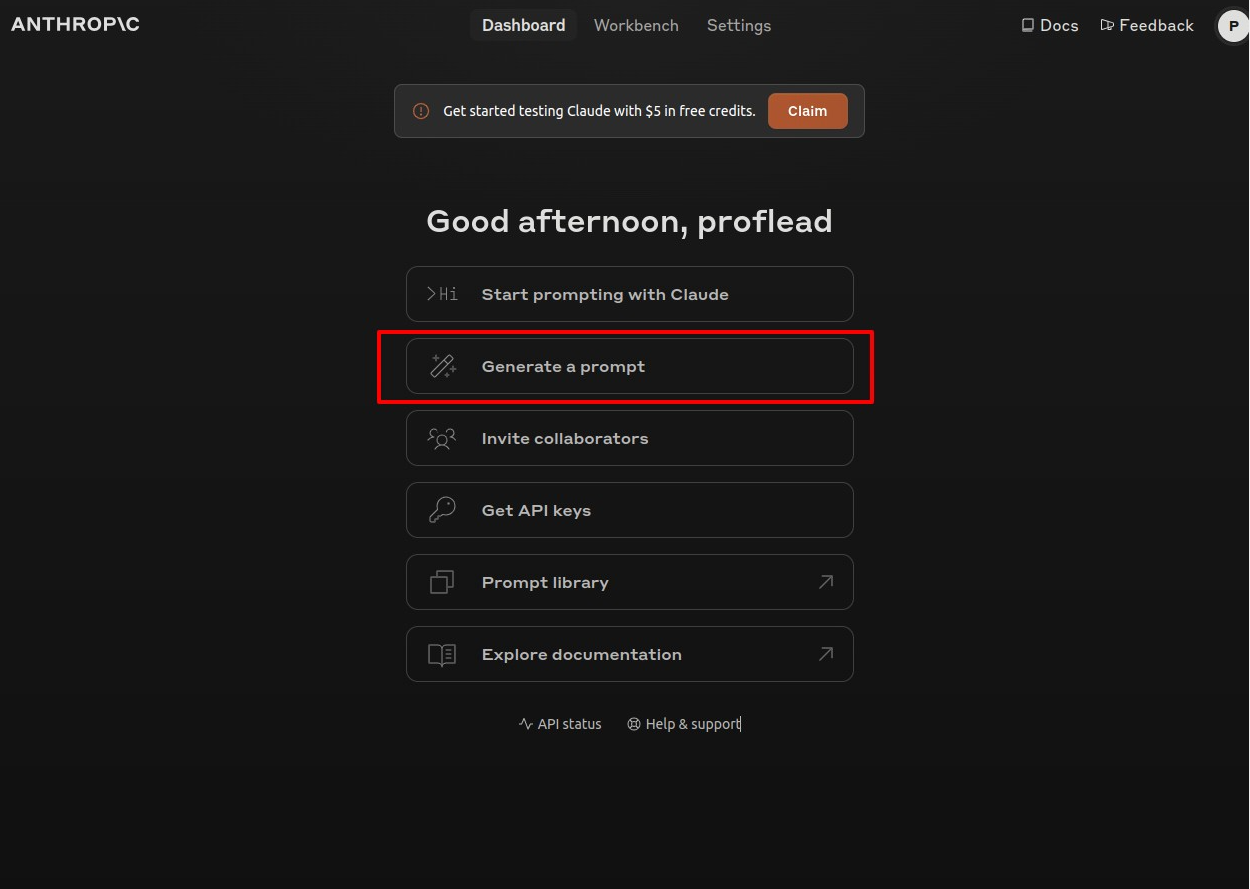1250x889 pixels.
Task: Click the >Hi prompt icon
Action: point(442,294)
